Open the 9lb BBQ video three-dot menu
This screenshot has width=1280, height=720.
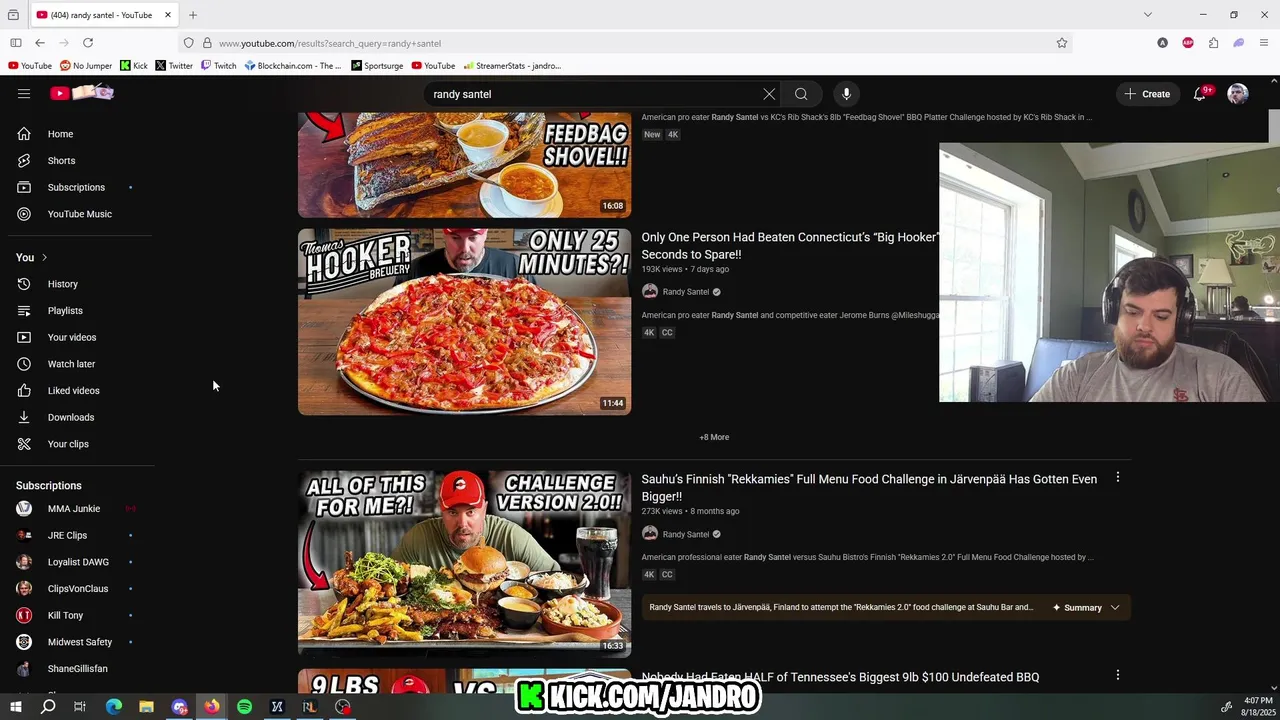(x=1118, y=676)
